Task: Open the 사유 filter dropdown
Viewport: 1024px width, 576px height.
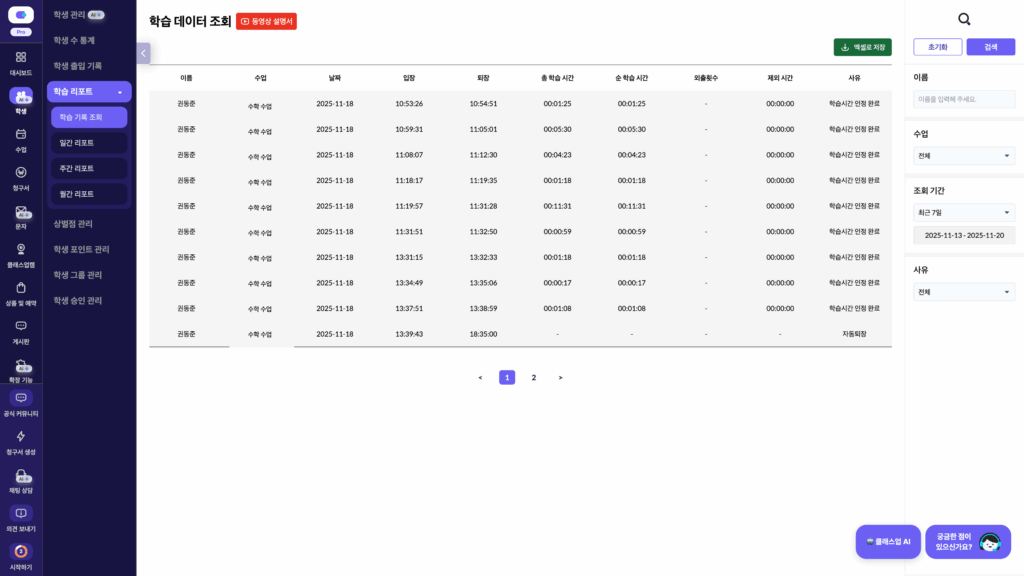Action: pos(963,292)
